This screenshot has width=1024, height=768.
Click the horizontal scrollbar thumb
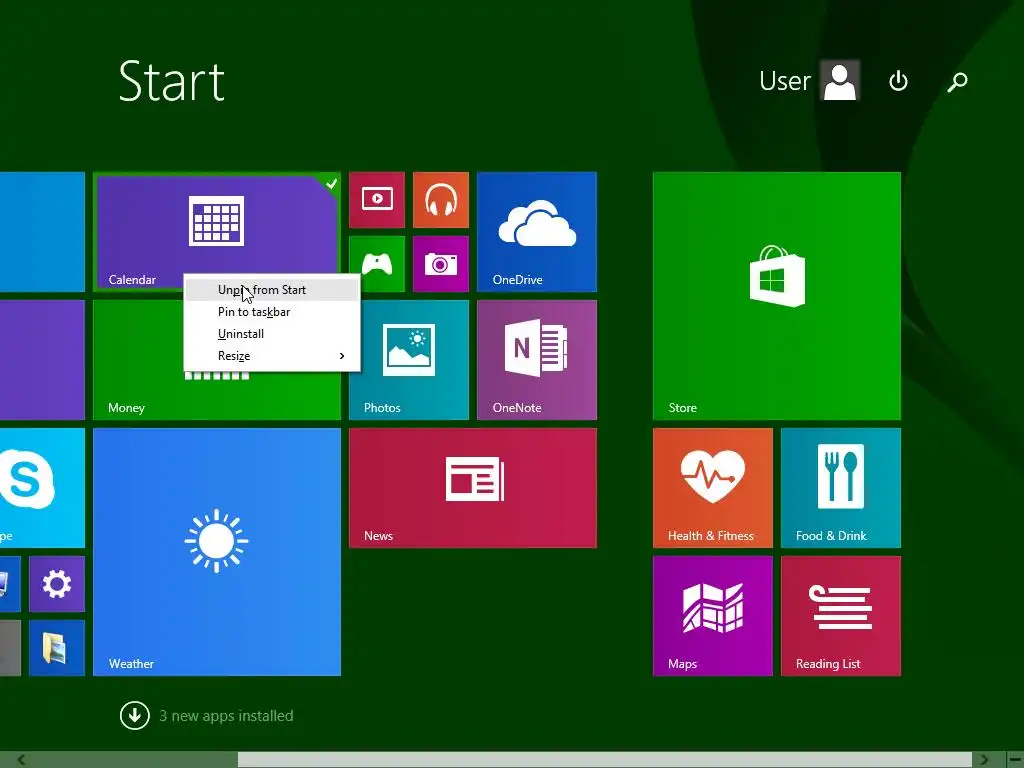pos(605,760)
